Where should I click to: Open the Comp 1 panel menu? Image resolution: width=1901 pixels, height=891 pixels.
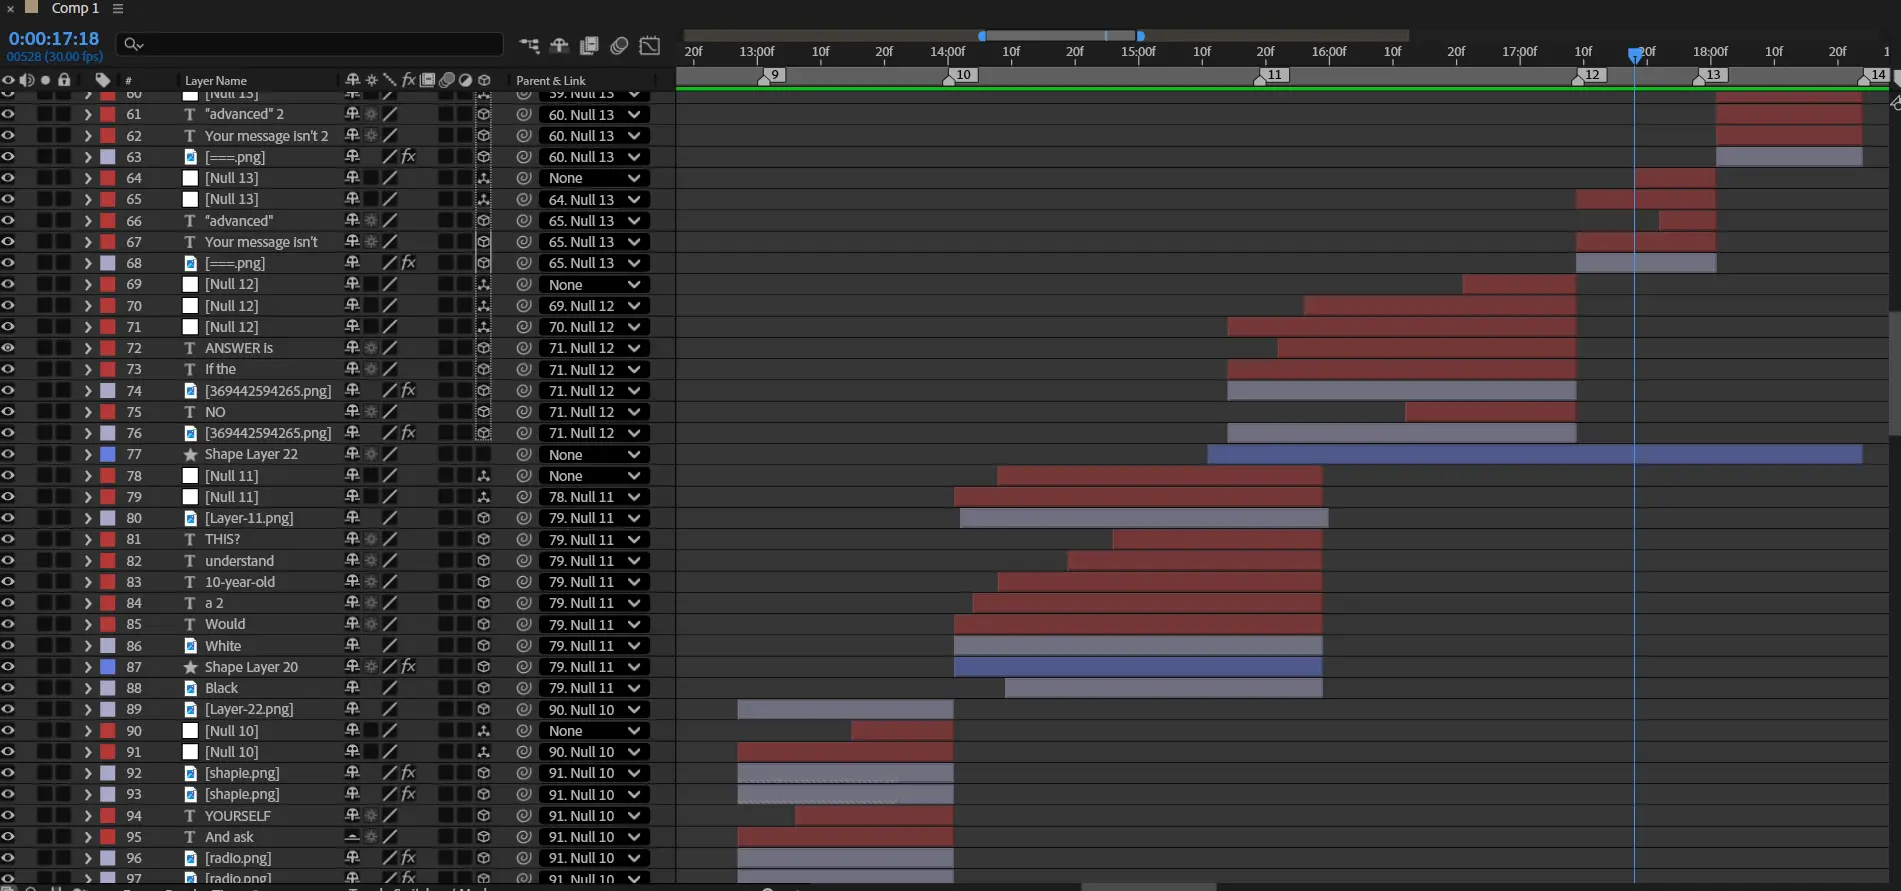(118, 8)
